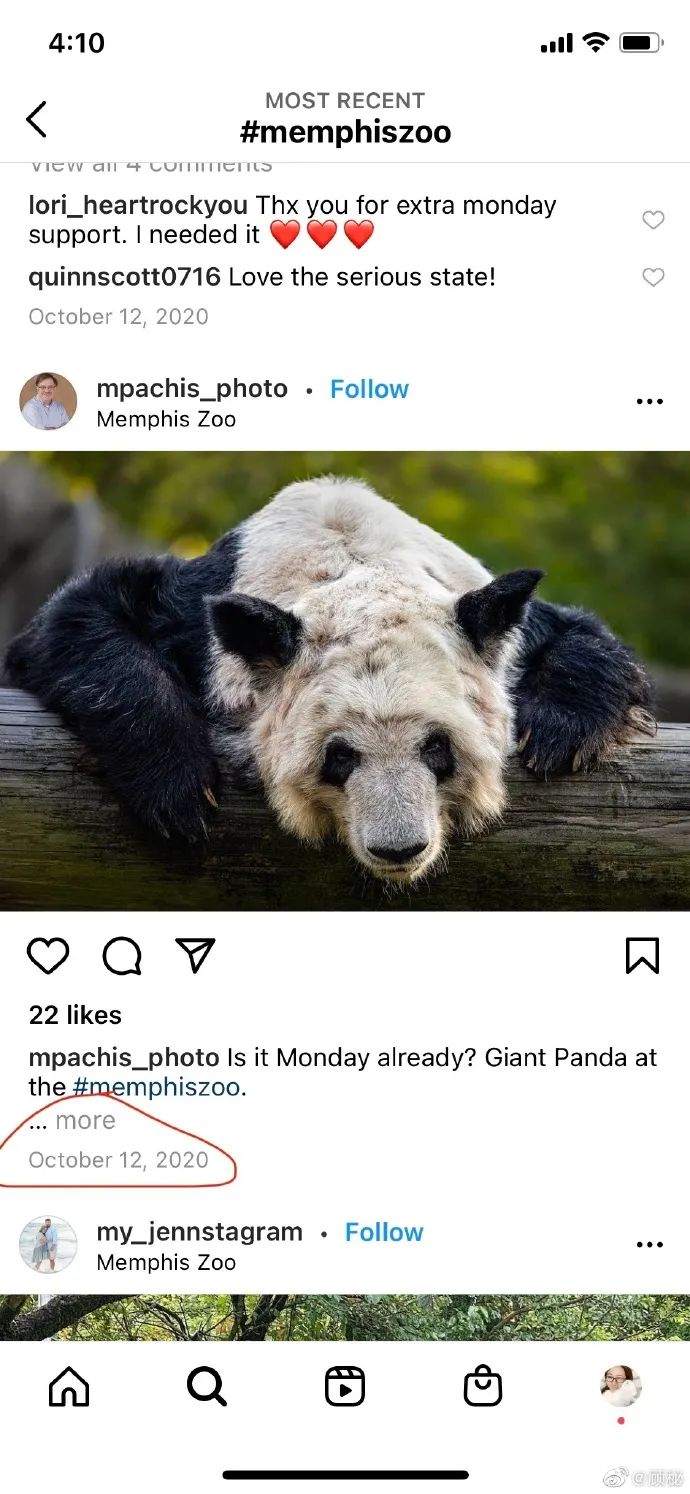Viewport: 690px width, 1494px height.
Task: Open options menu for mpachis_photo post
Action: point(650,401)
